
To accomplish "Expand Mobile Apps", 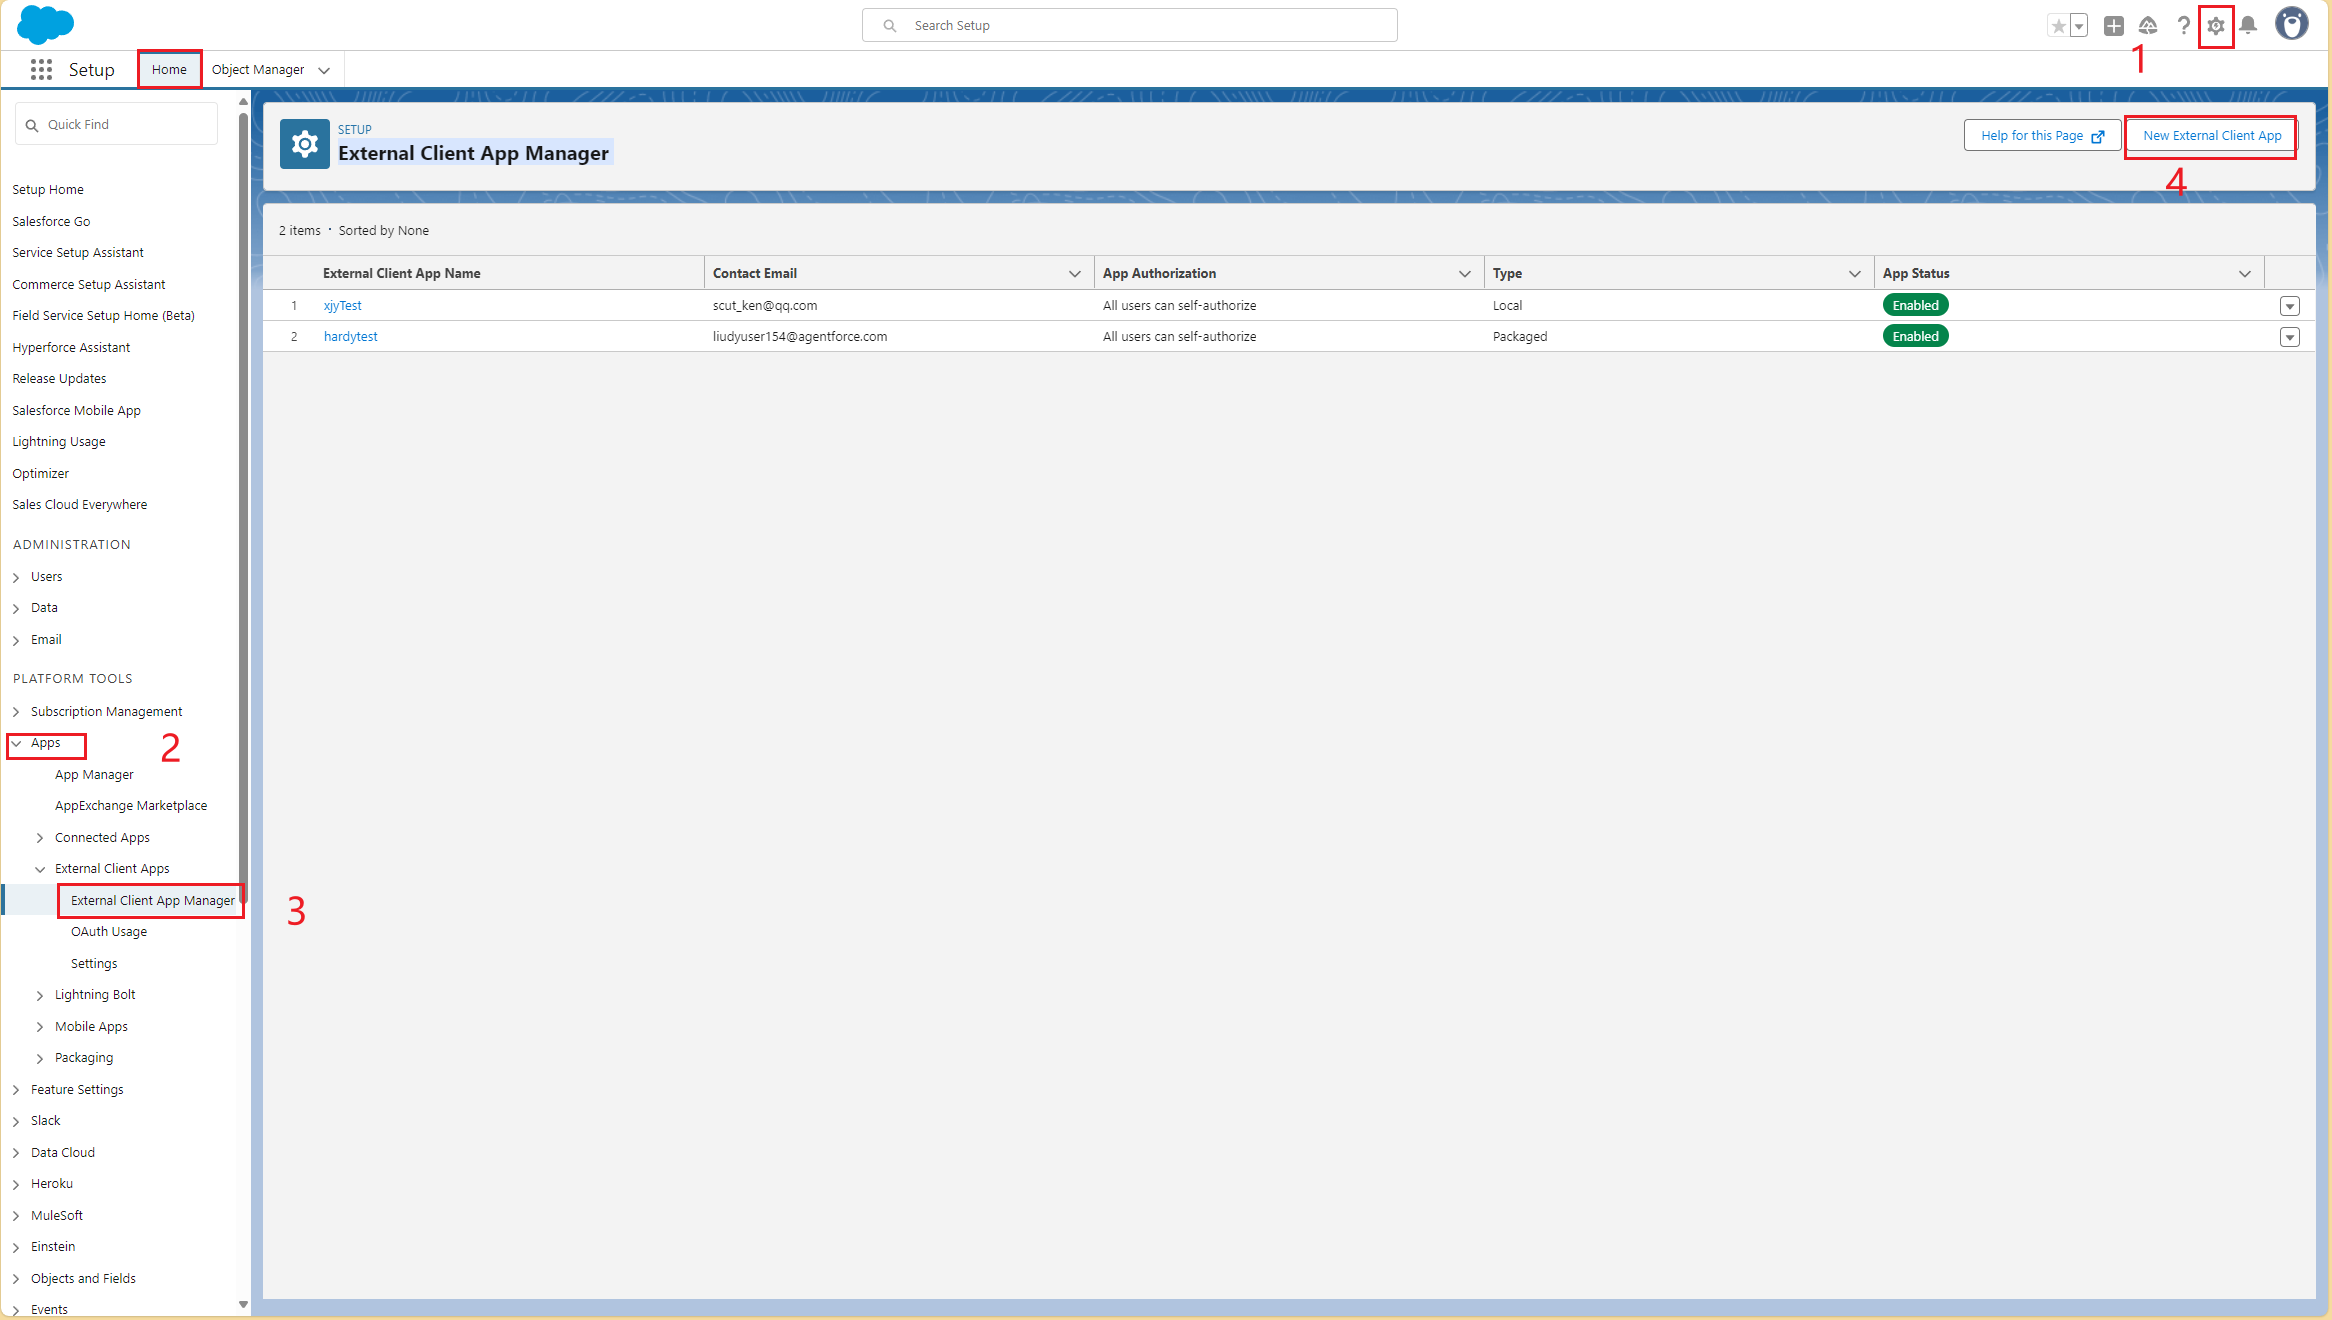I will click(40, 1027).
